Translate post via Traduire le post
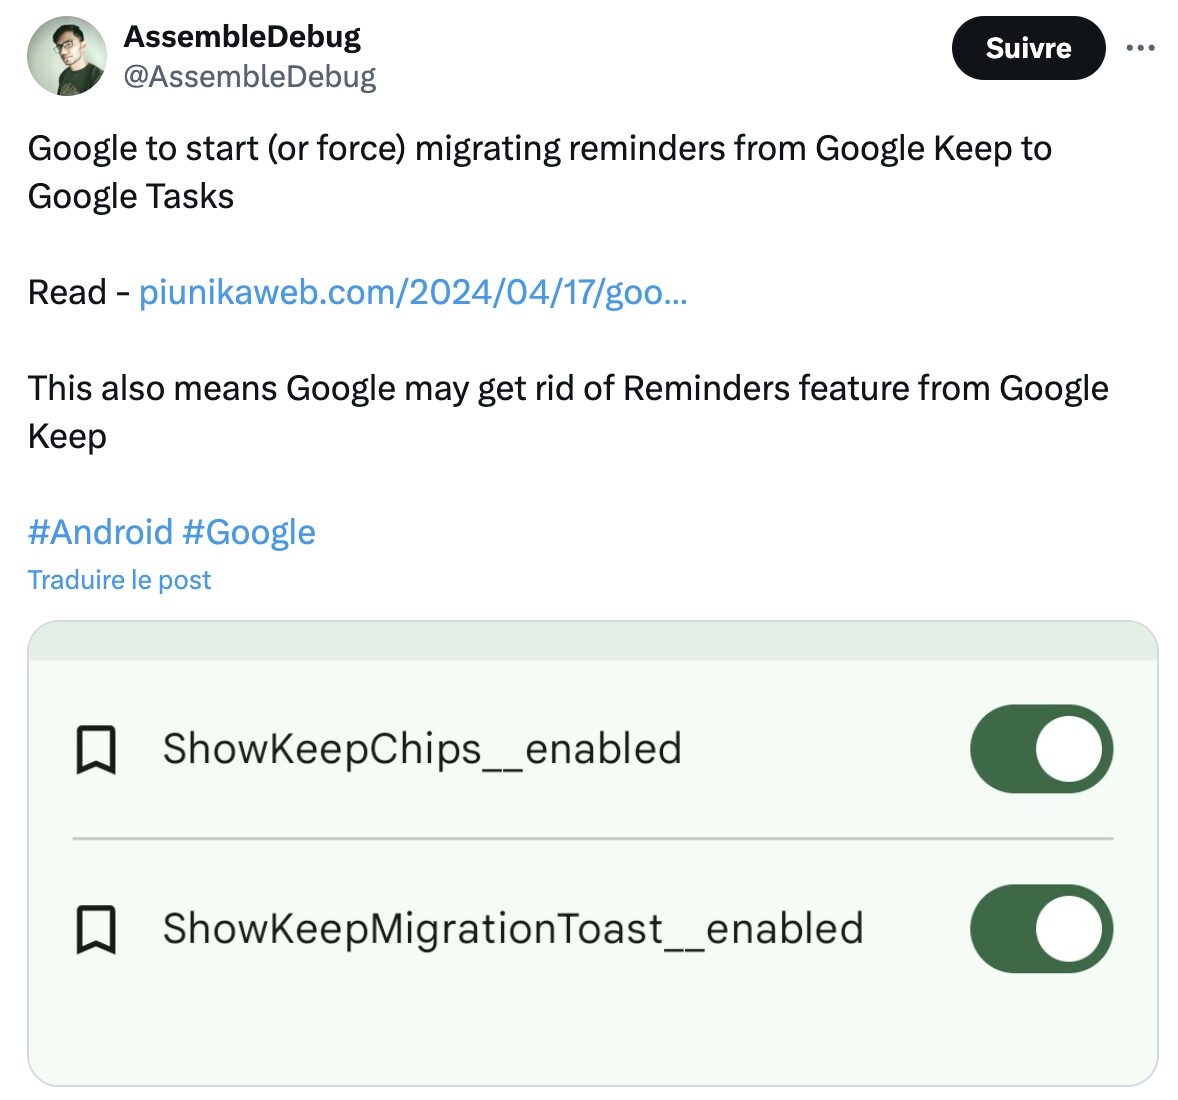This screenshot has height=1100, width=1178. pos(119,580)
